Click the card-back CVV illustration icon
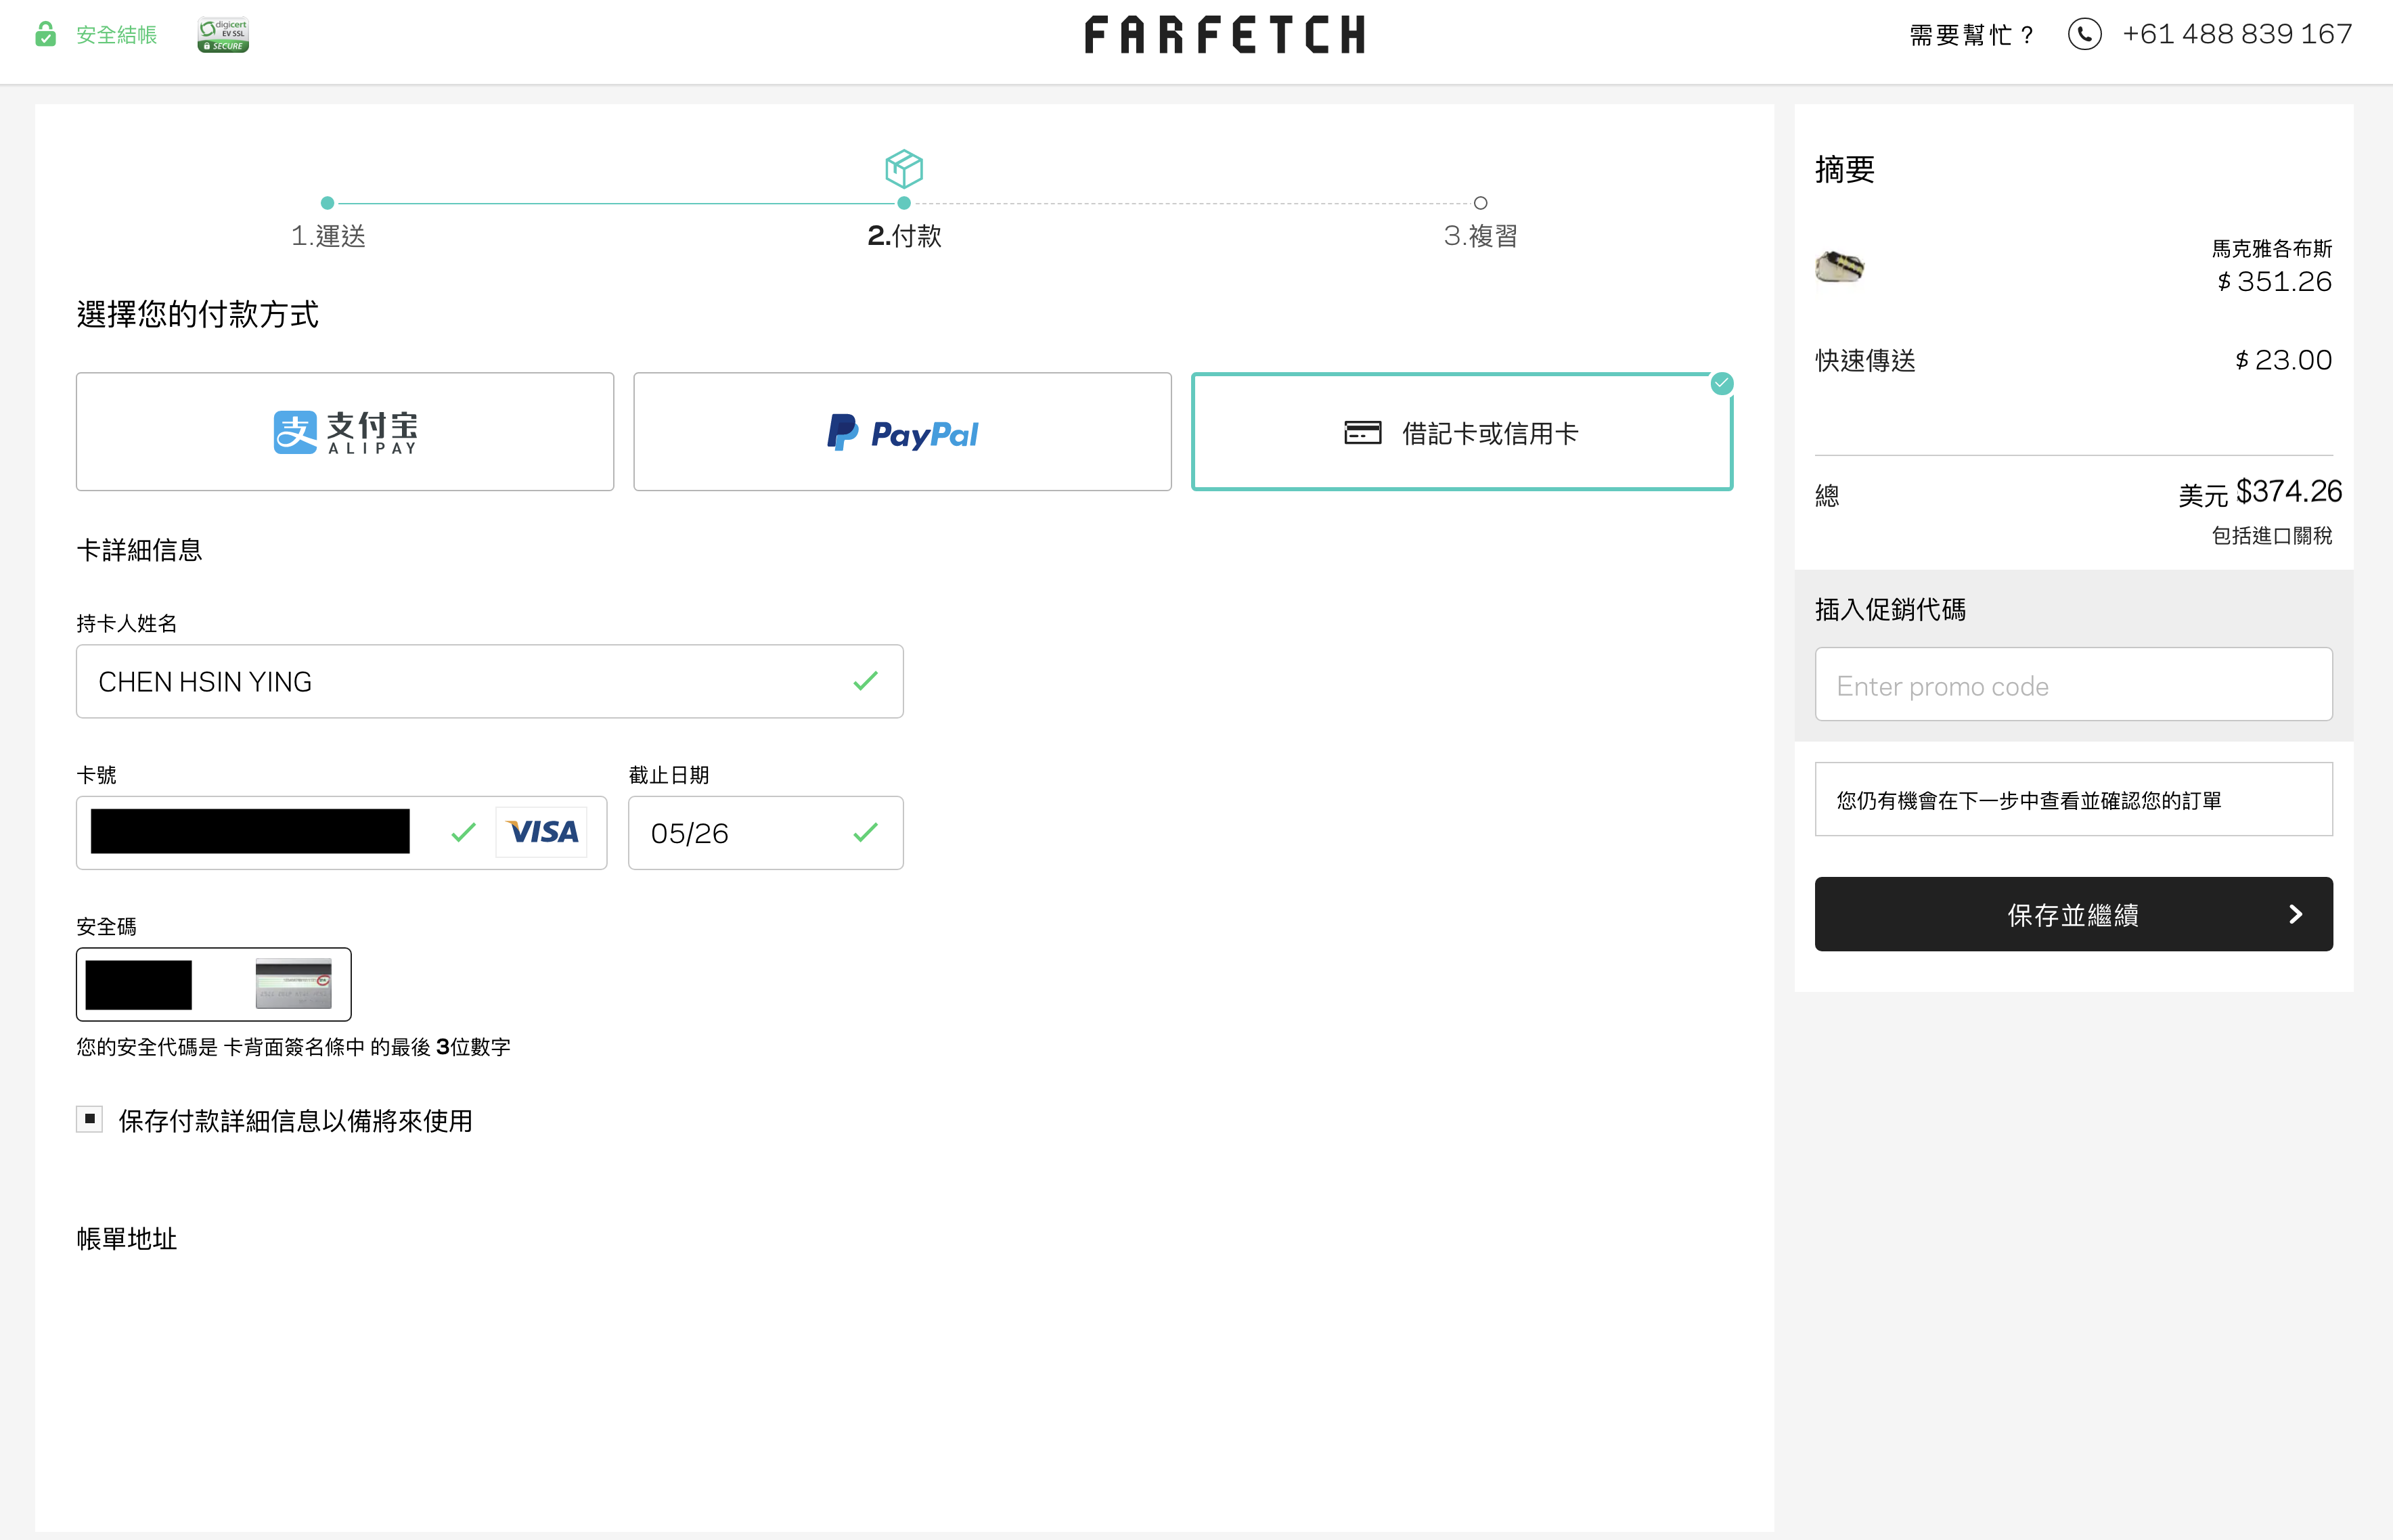The height and width of the screenshot is (1540, 2393). (293, 984)
